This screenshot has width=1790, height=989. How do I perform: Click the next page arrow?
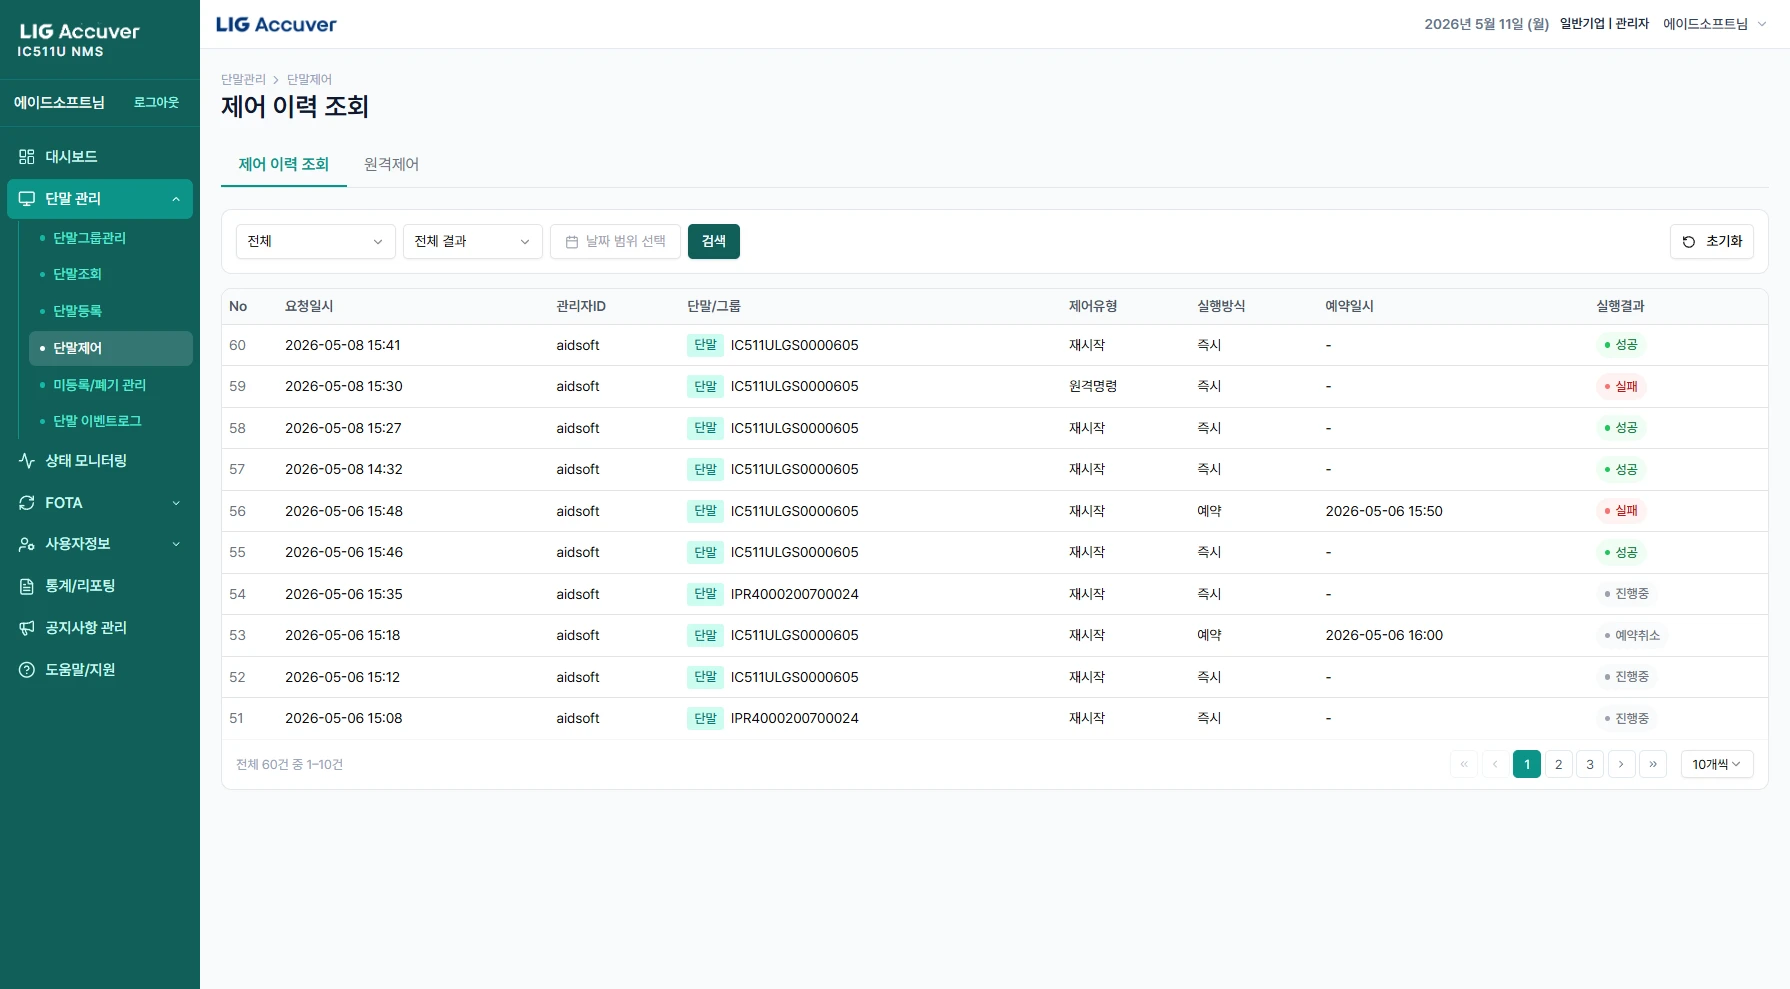tap(1621, 764)
